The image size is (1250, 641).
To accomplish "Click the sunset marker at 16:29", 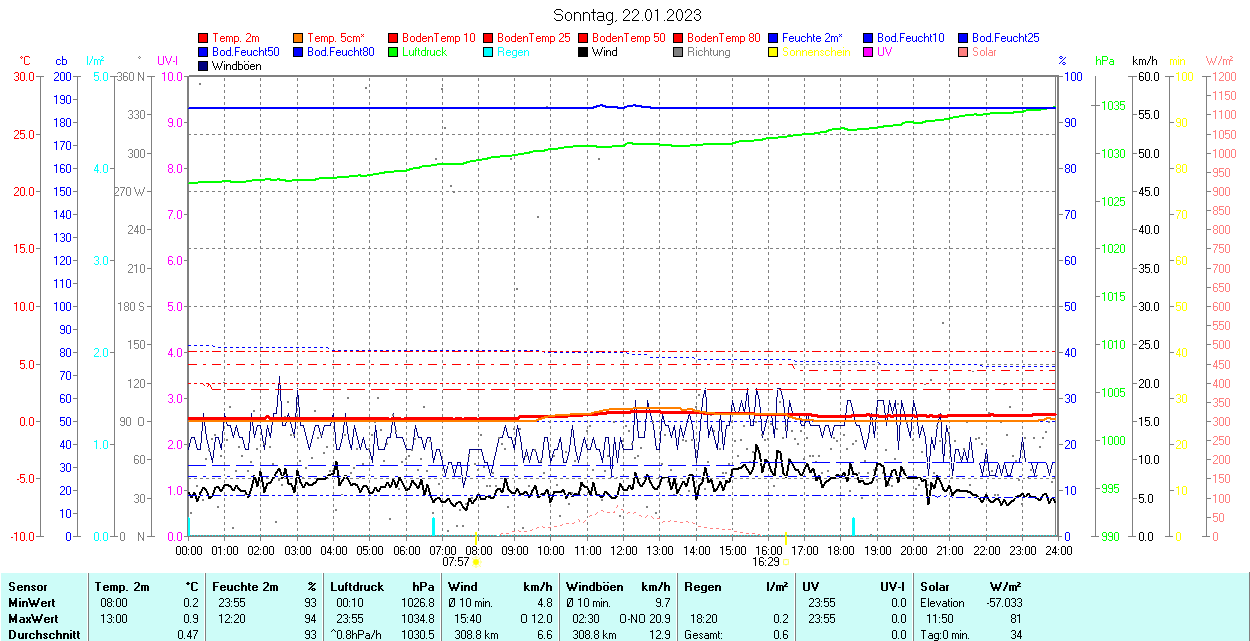I will coord(786,562).
